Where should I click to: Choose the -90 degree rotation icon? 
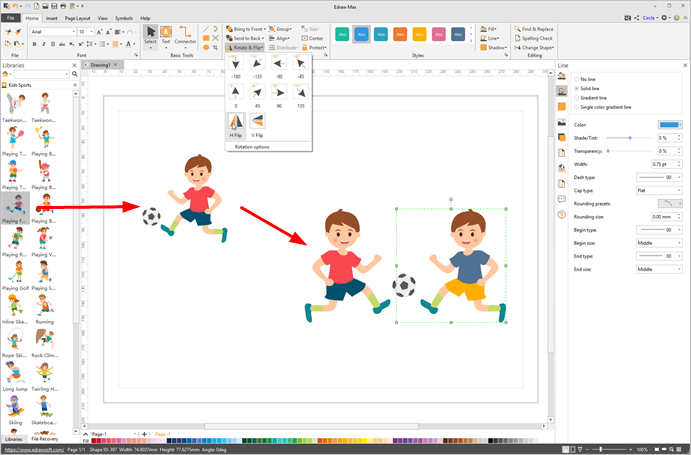tap(279, 63)
